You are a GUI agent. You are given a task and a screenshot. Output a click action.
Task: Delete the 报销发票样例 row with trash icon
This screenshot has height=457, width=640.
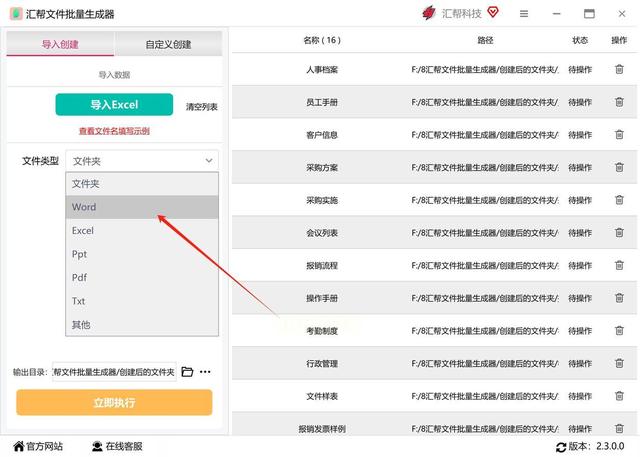(x=619, y=428)
